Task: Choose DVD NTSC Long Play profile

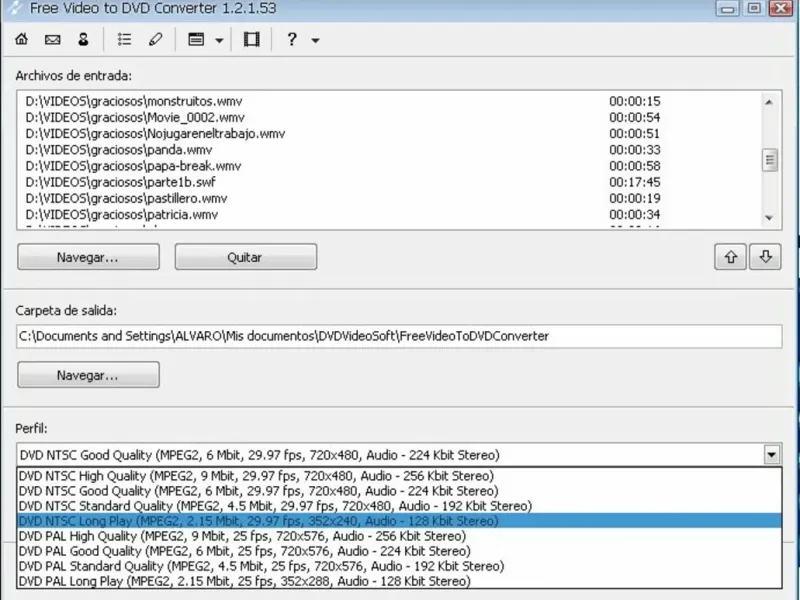Action: click(x=399, y=521)
